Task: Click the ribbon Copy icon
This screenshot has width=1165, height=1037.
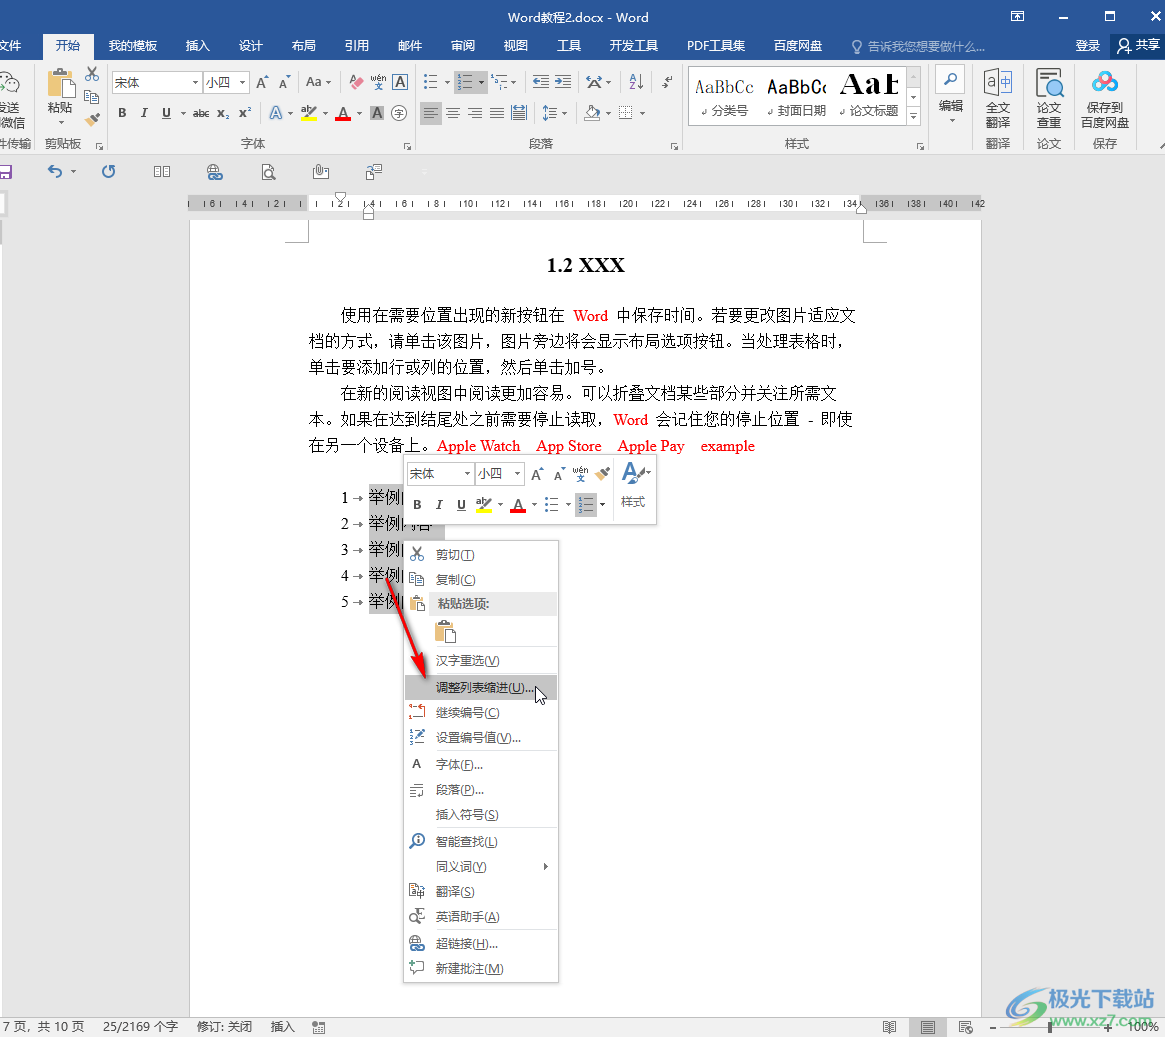Action: 92,97
